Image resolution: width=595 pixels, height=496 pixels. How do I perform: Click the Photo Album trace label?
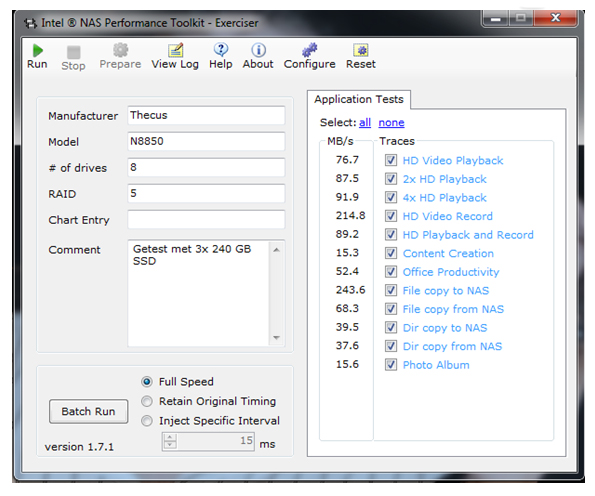(436, 365)
